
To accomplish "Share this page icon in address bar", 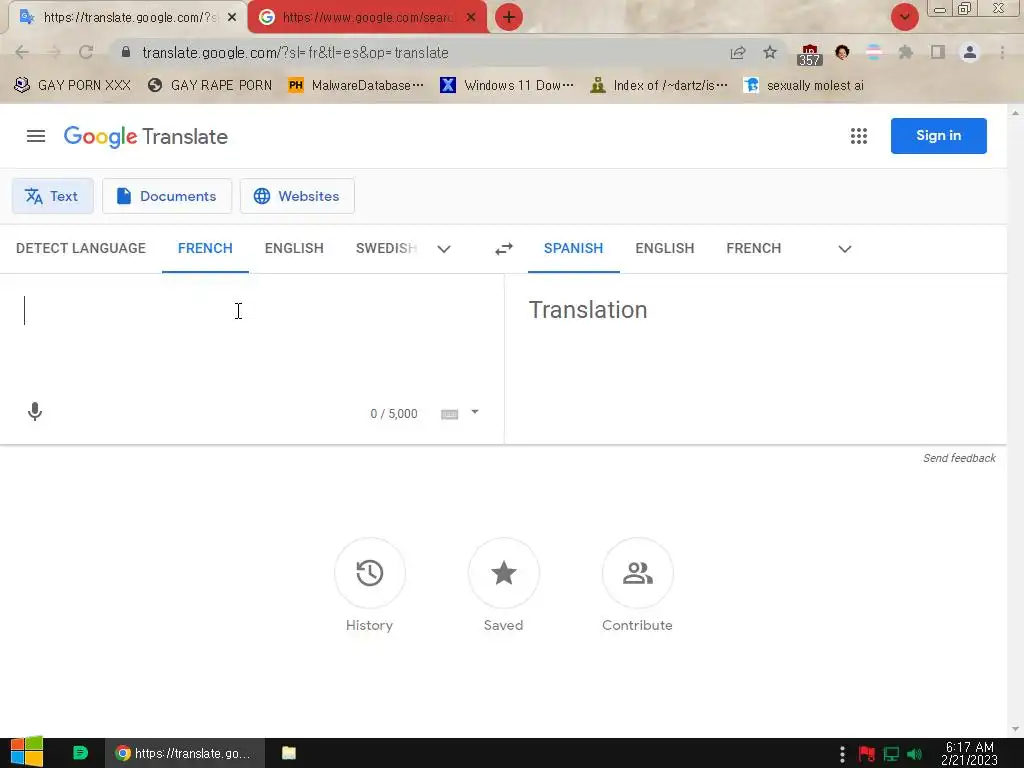I will point(738,53).
